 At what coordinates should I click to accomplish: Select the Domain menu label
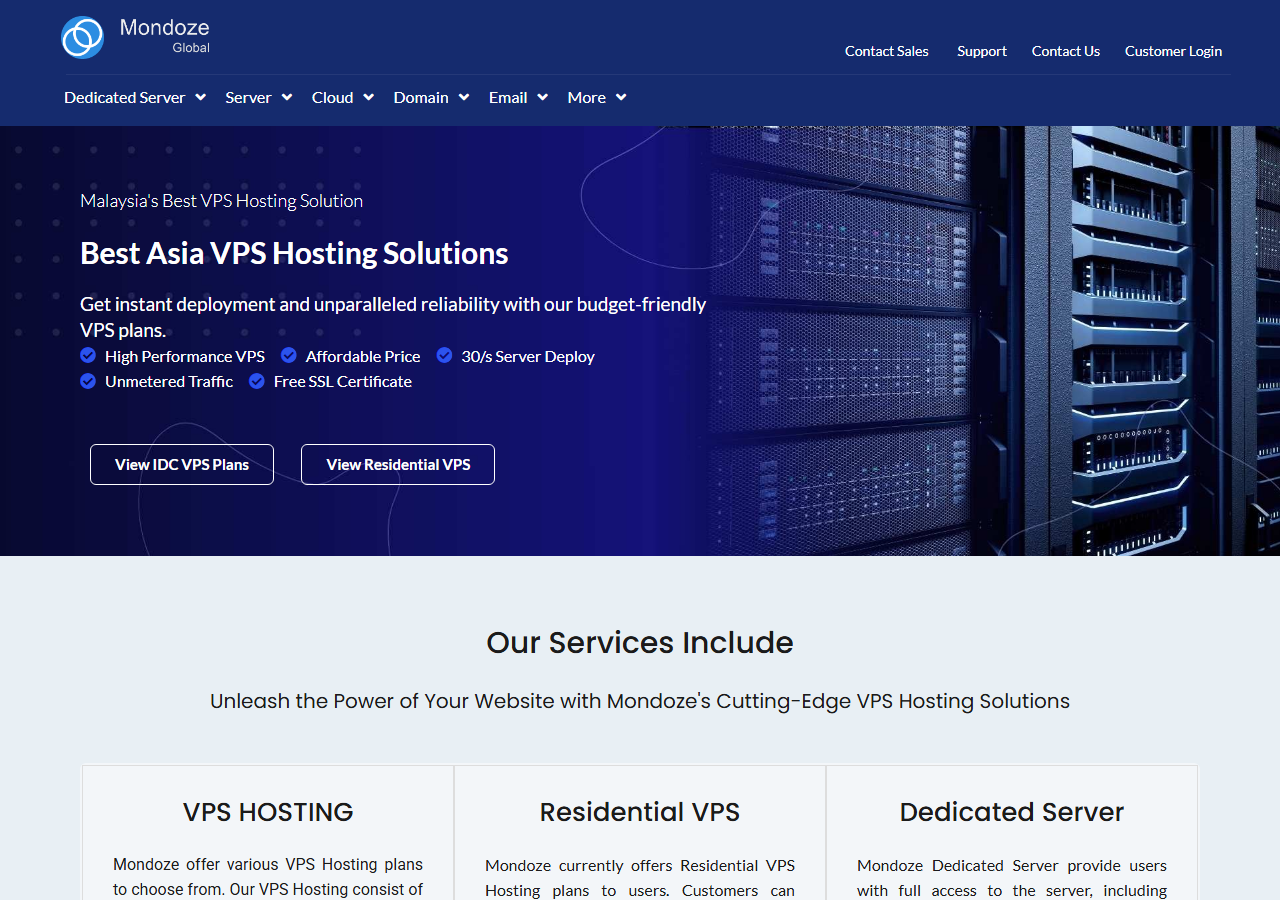point(421,97)
